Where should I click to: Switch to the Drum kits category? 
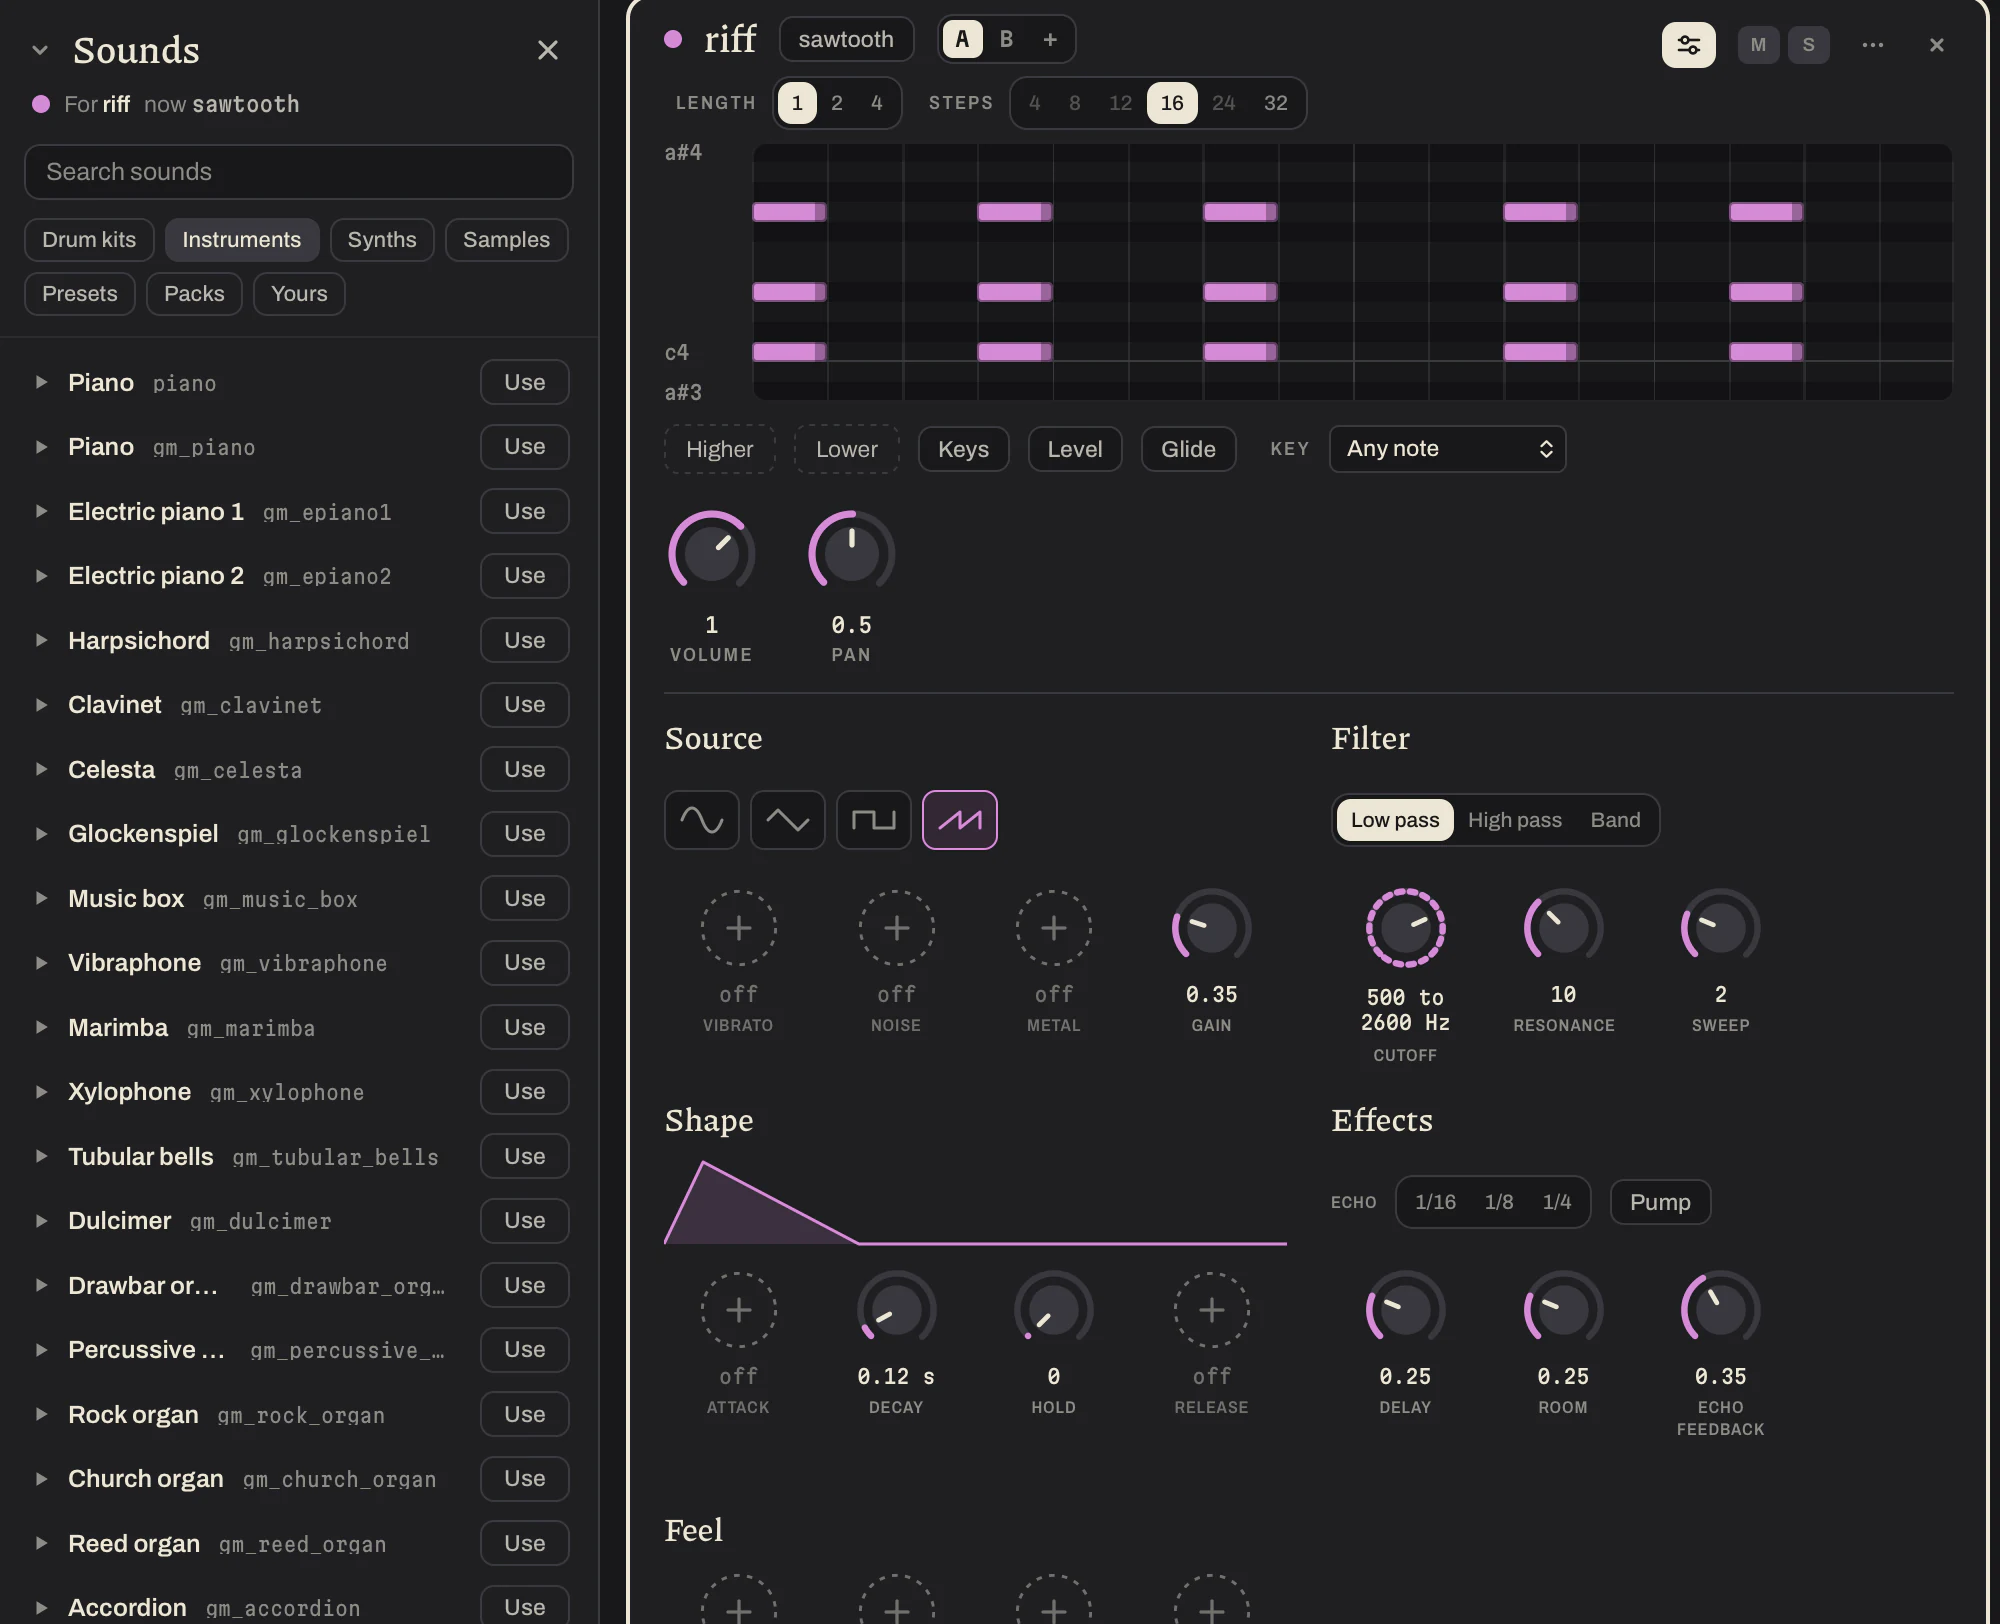(x=89, y=240)
